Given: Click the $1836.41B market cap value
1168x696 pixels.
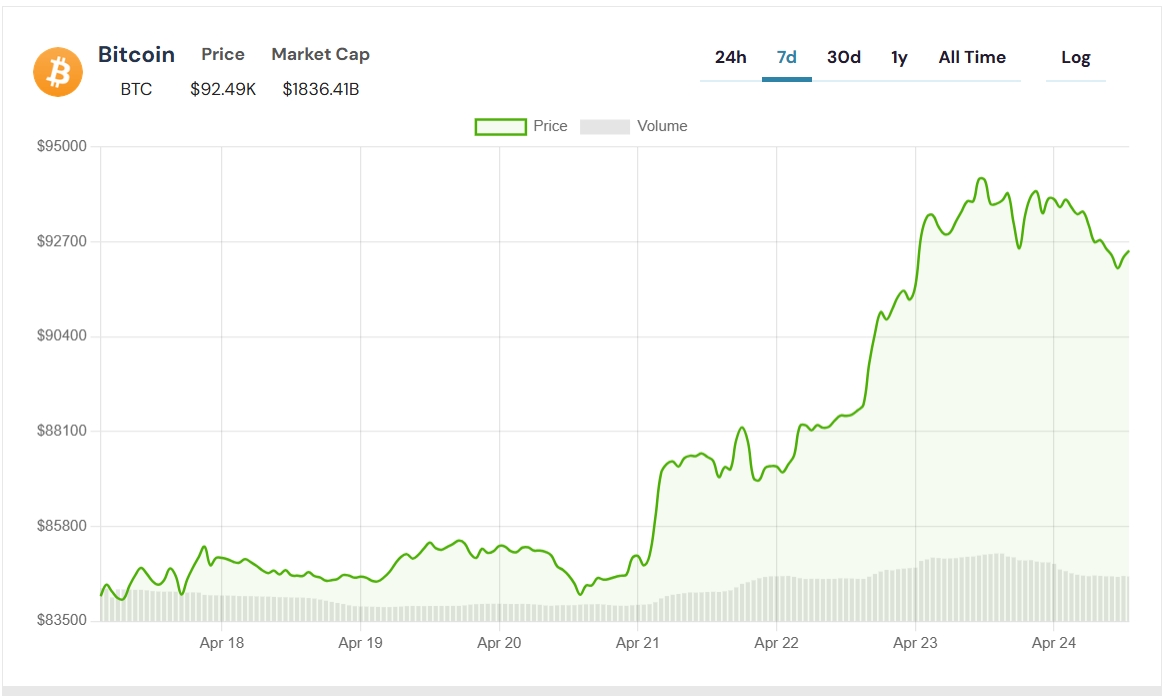Looking at the screenshot, I should coord(320,89).
